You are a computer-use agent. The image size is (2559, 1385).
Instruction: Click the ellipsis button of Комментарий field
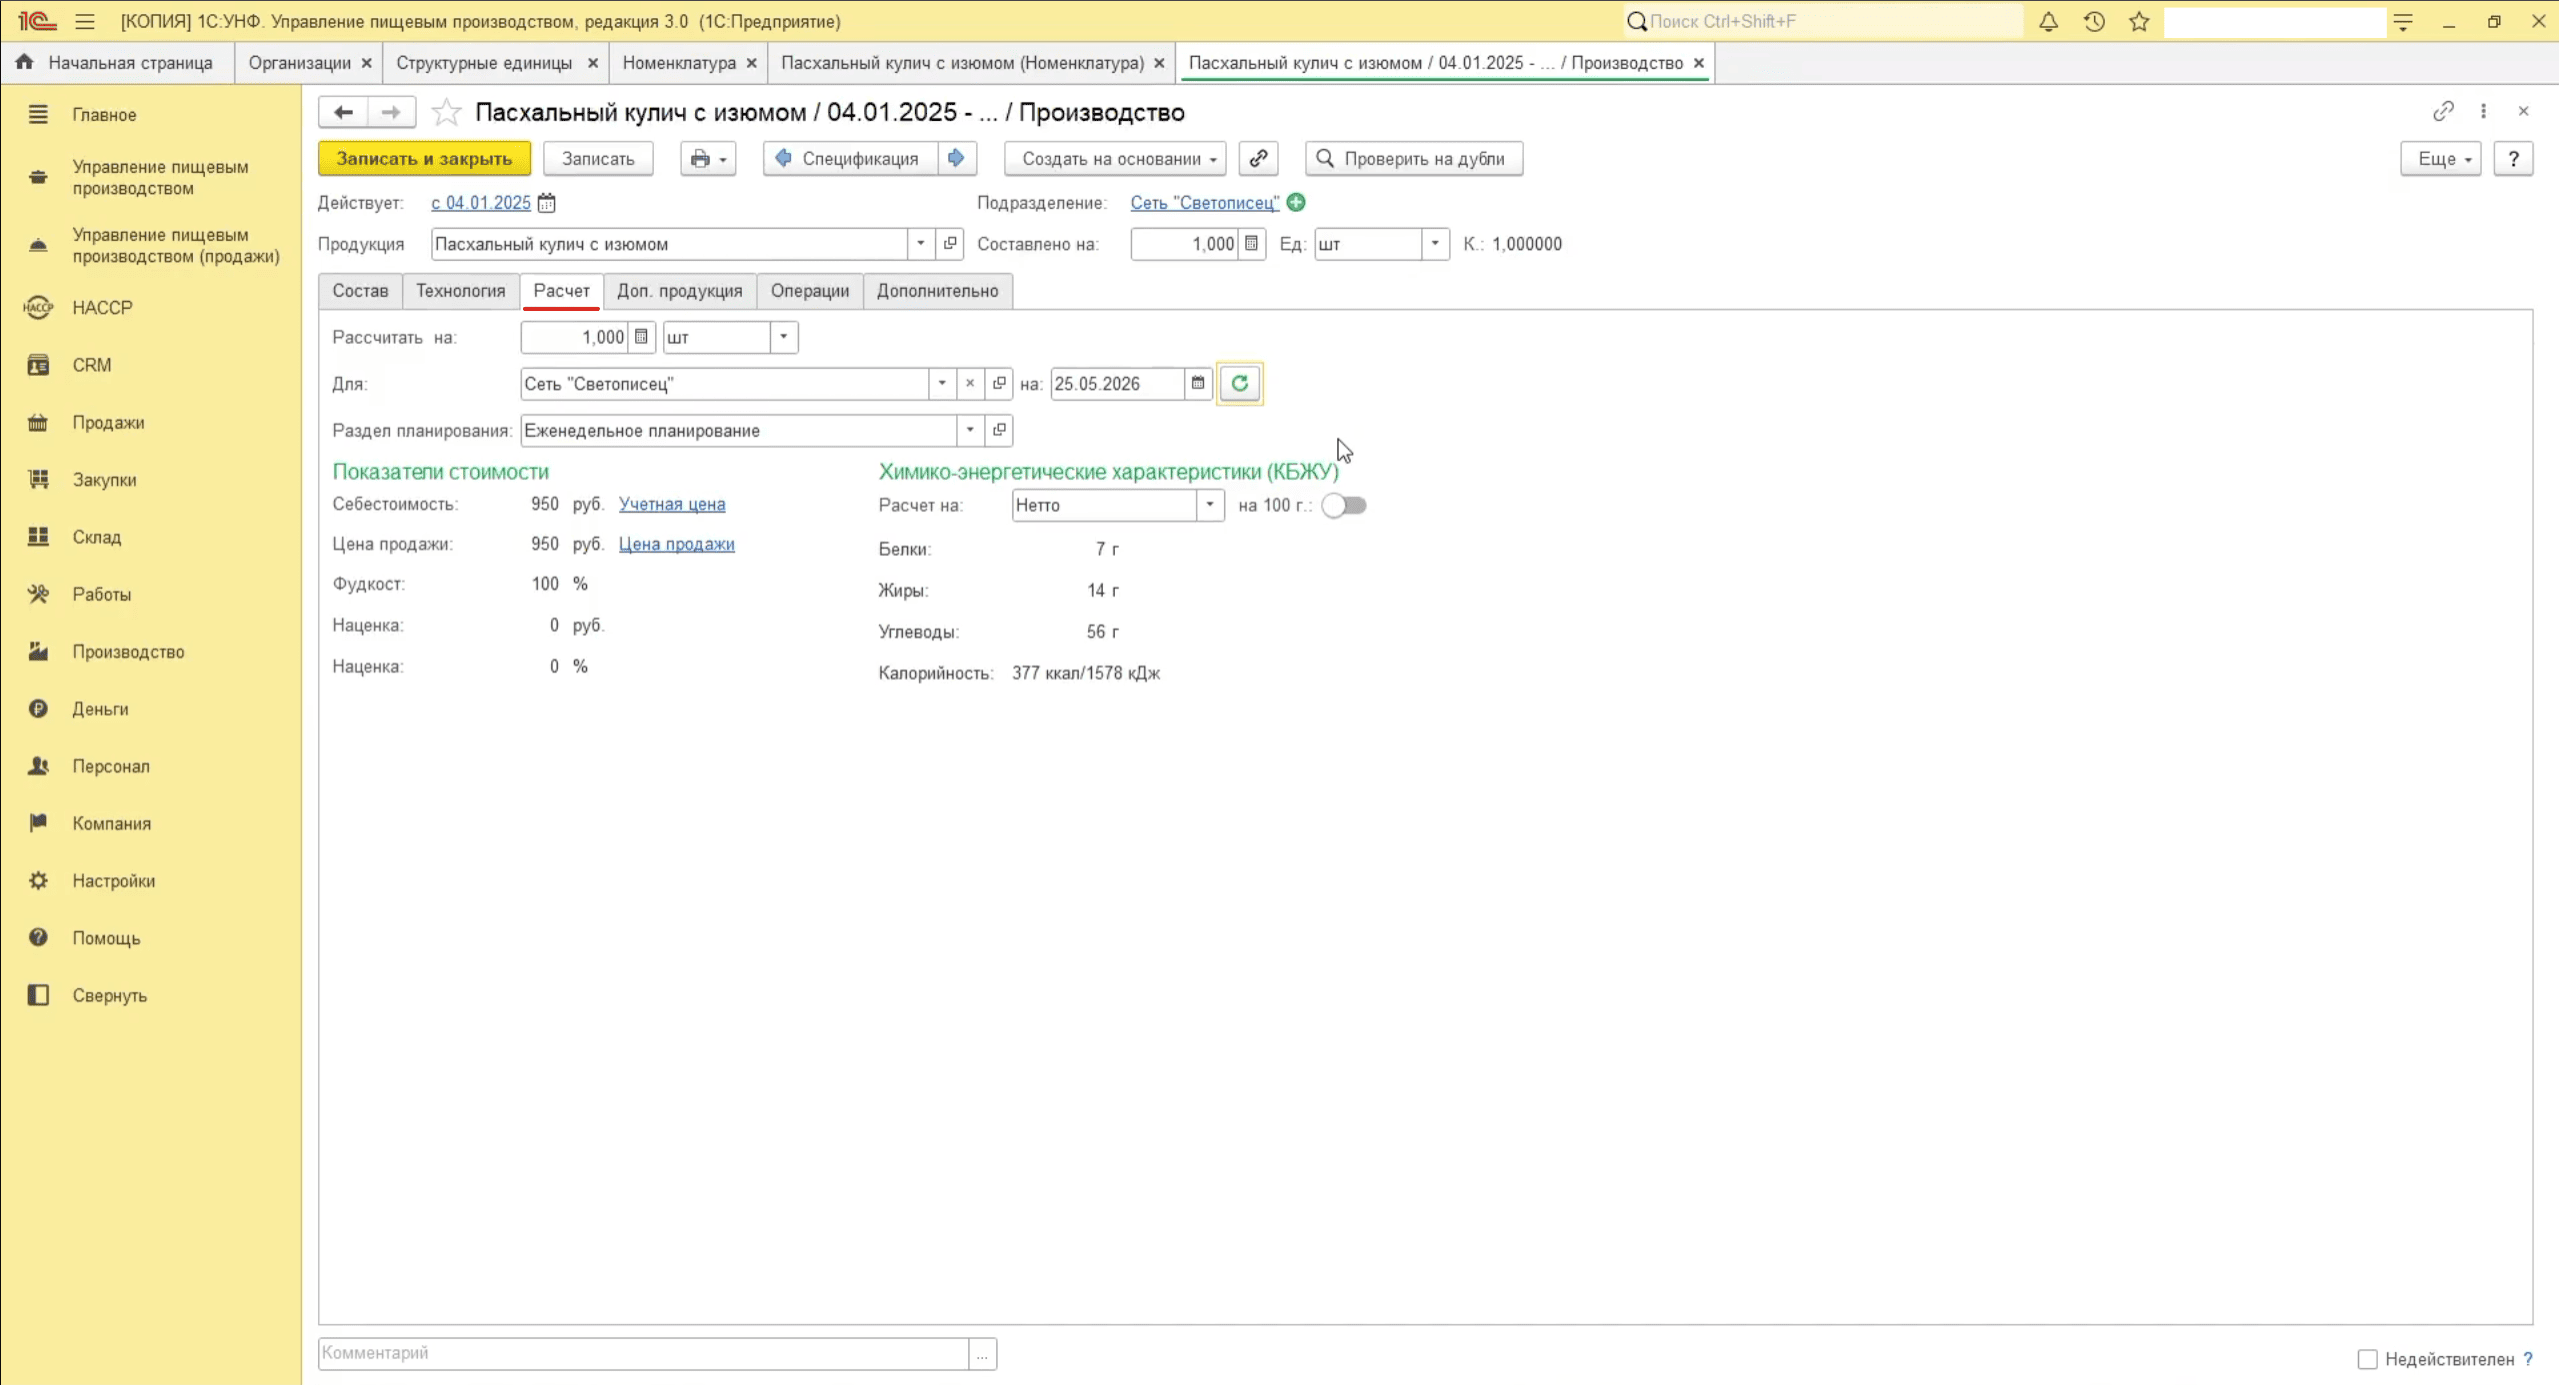click(982, 1353)
